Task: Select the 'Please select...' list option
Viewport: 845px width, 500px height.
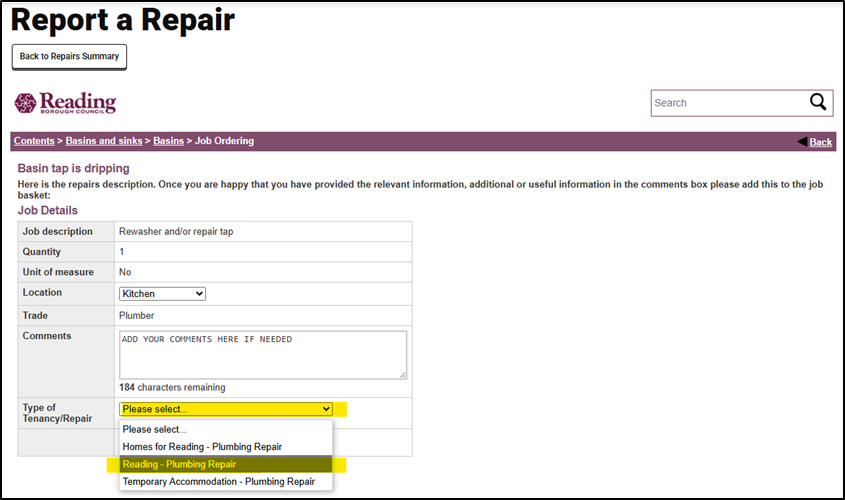Action: (226, 429)
